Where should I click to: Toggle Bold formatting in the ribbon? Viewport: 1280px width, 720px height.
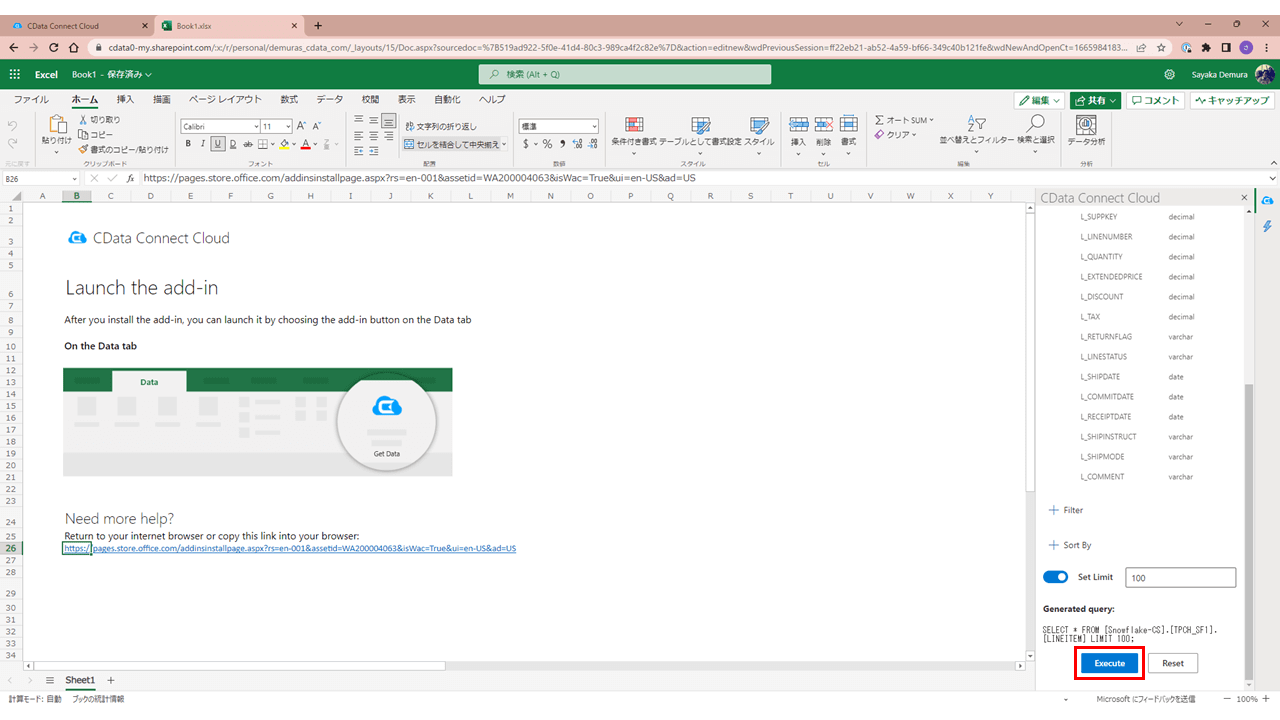187,144
